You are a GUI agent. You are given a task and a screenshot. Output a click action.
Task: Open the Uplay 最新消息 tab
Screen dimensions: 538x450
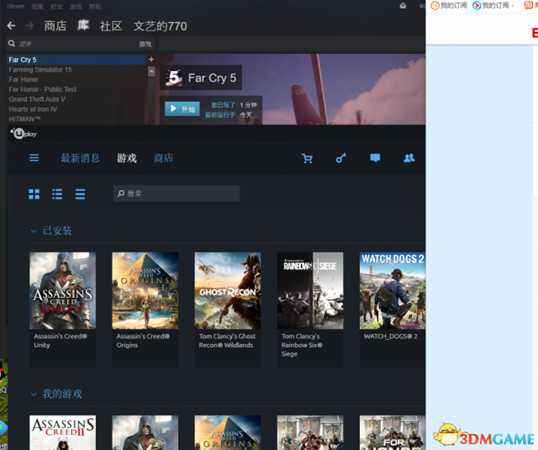point(80,158)
